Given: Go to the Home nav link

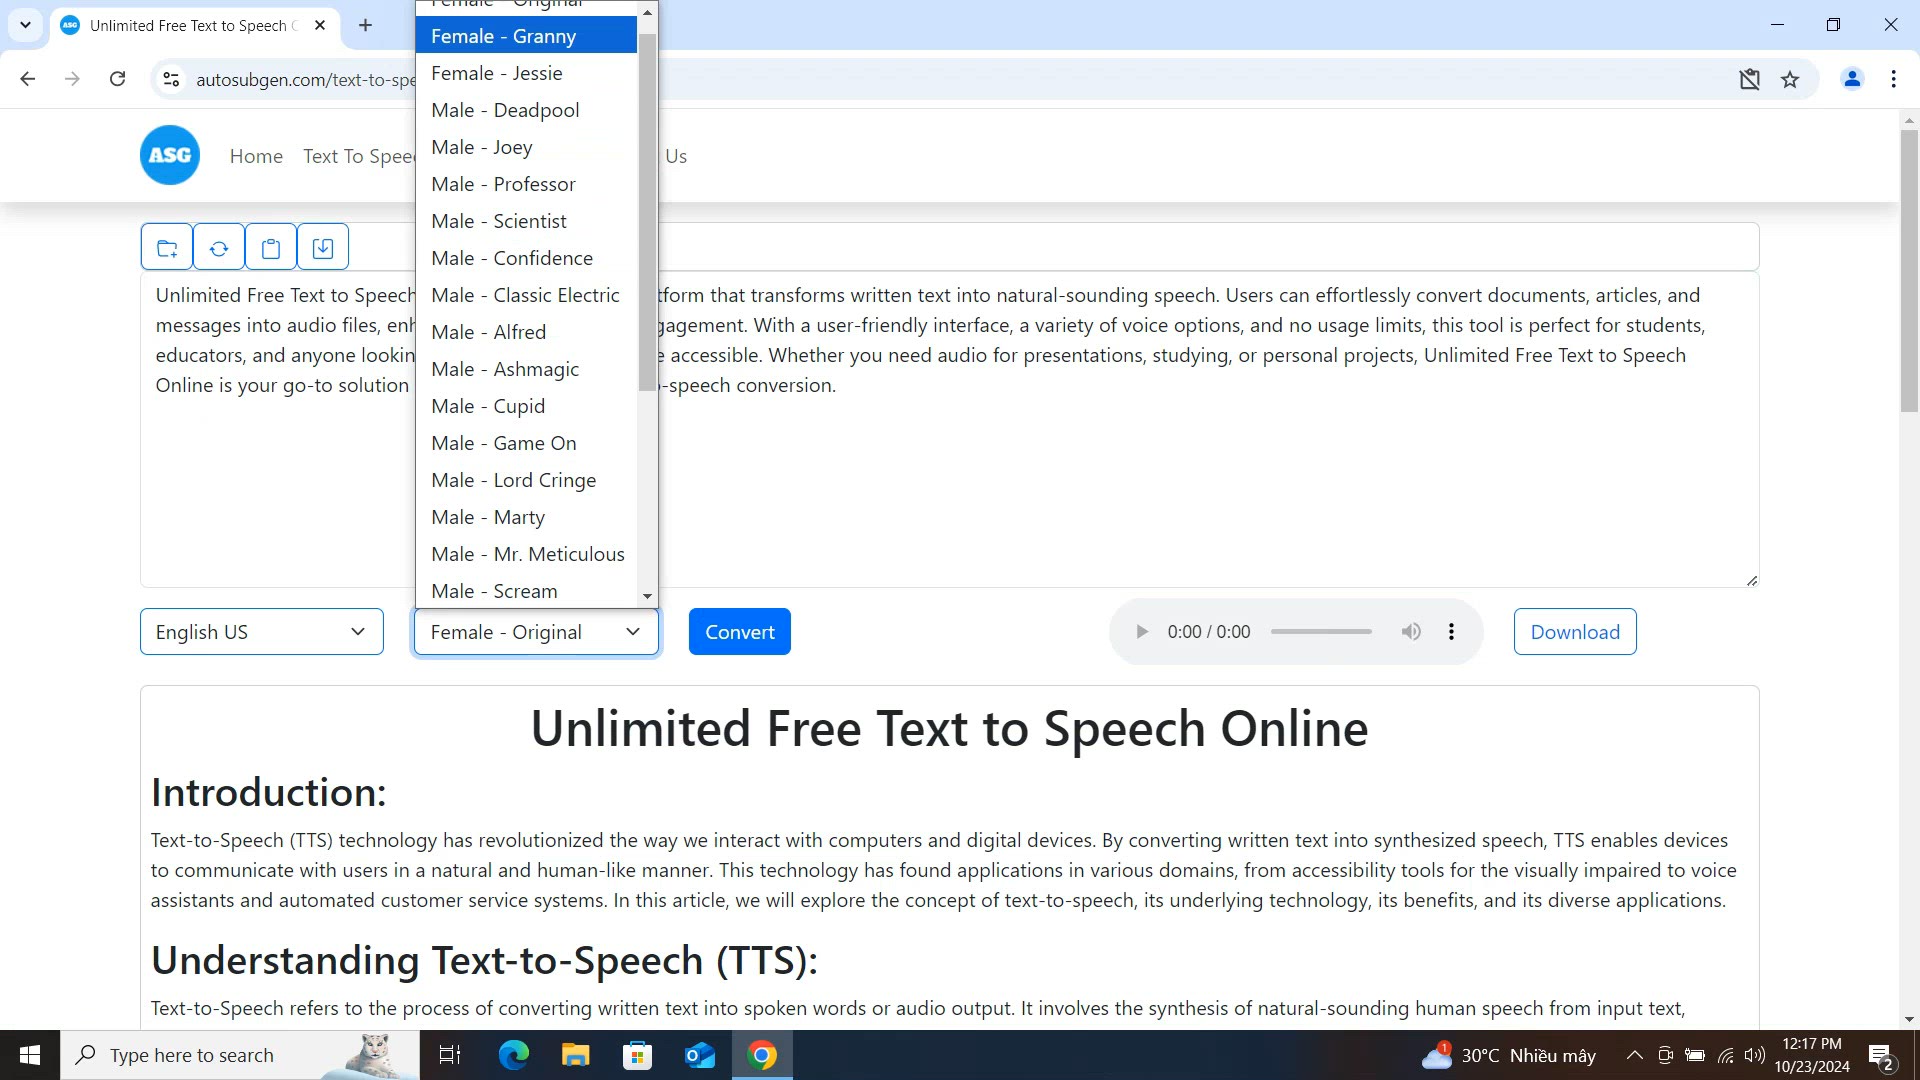Looking at the screenshot, I should (x=256, y=156).
